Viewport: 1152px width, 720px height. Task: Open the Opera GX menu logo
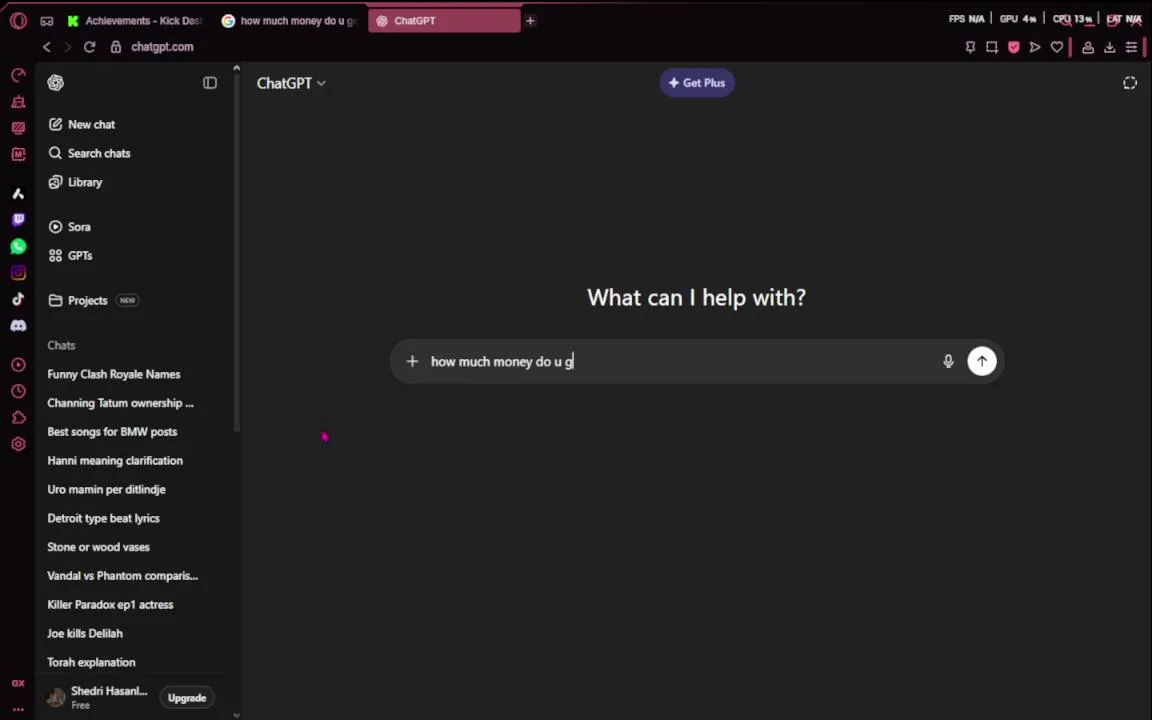click(x=18, y=21)
